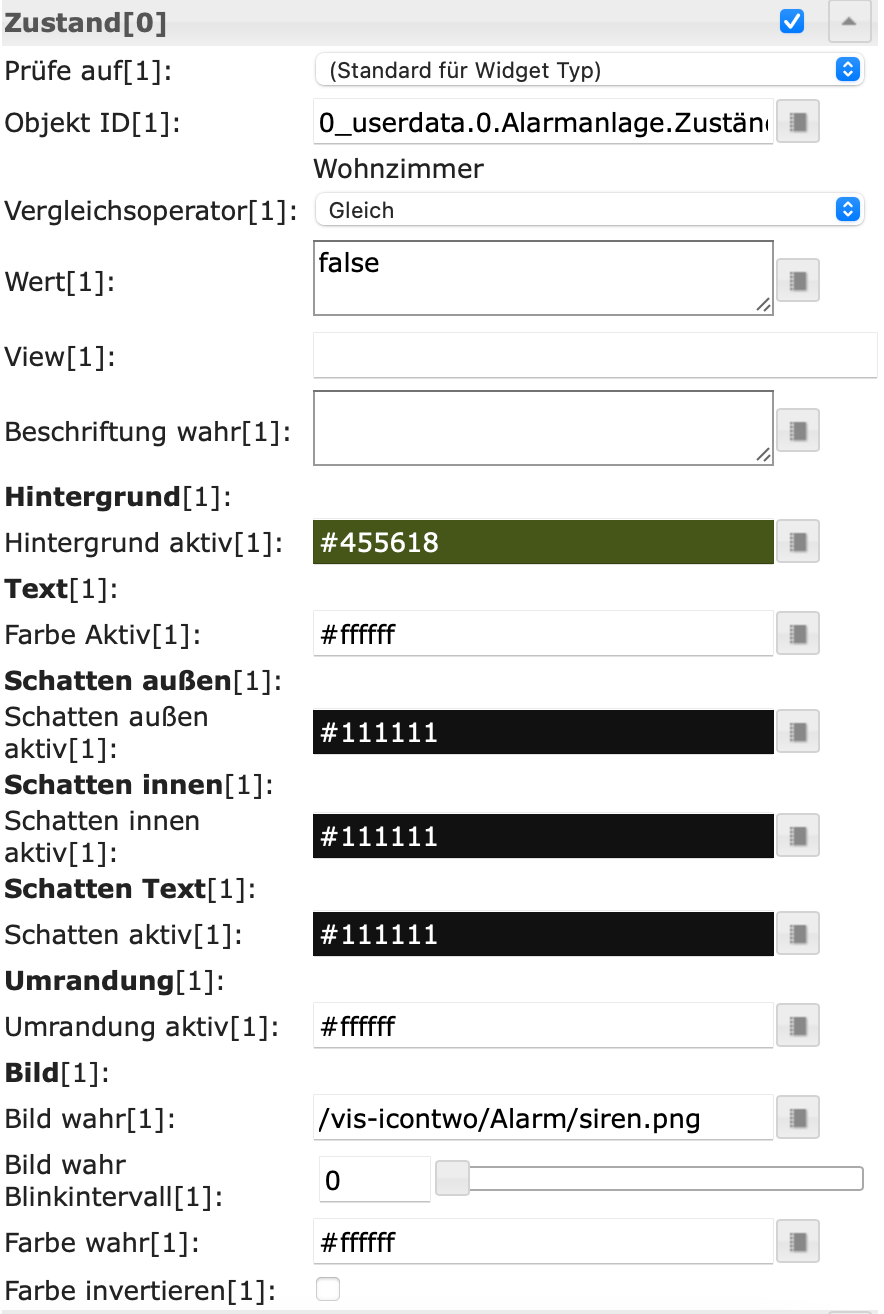Click the Bild wahr Blinkintervall slider handle
Viewport: 884px width, 1314px height.
(452, 1178)
